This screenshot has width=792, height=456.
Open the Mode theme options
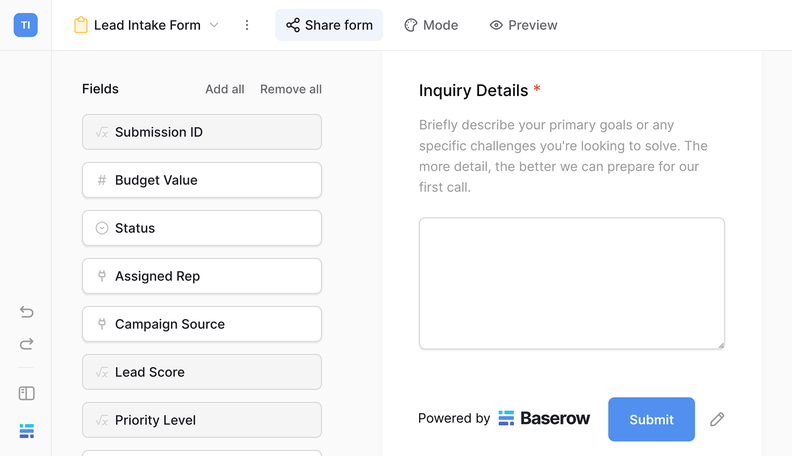[x=431, y=25]
